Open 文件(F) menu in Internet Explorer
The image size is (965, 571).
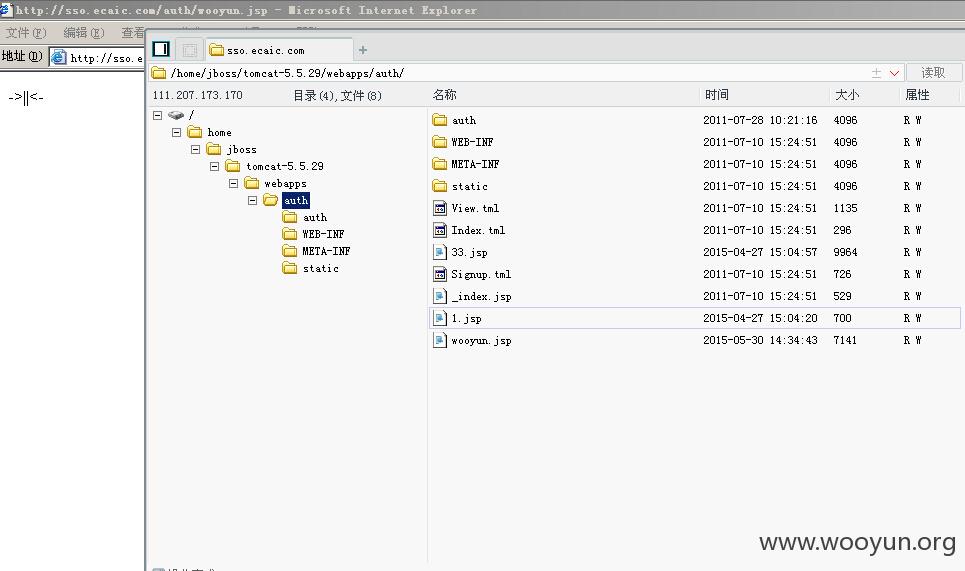pos(26,33)
